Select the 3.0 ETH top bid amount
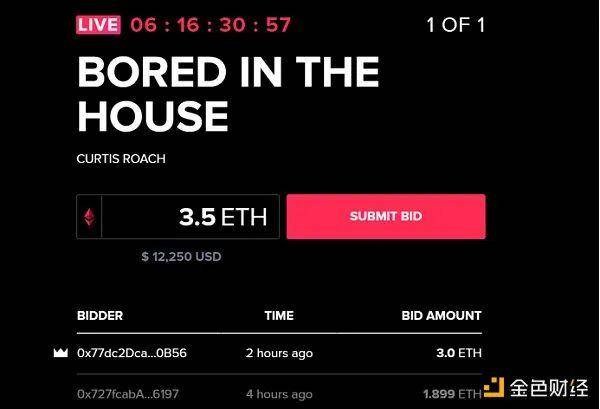600x409 pixels. pos(459,353)
